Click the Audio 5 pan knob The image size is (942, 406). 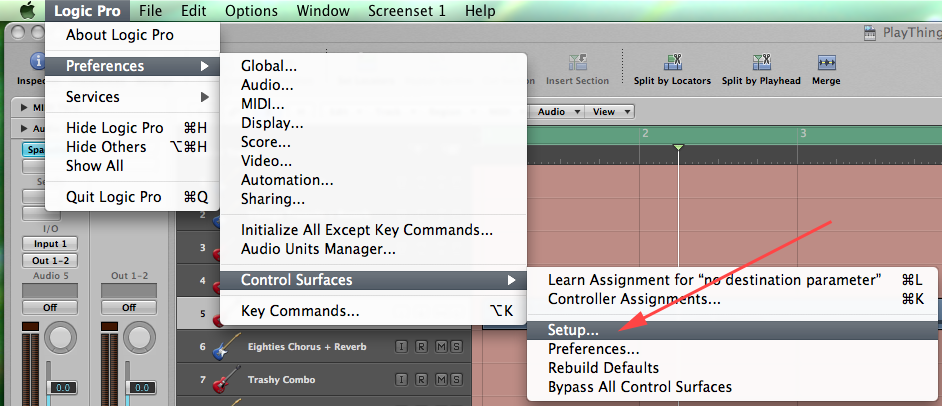[62, 337]
